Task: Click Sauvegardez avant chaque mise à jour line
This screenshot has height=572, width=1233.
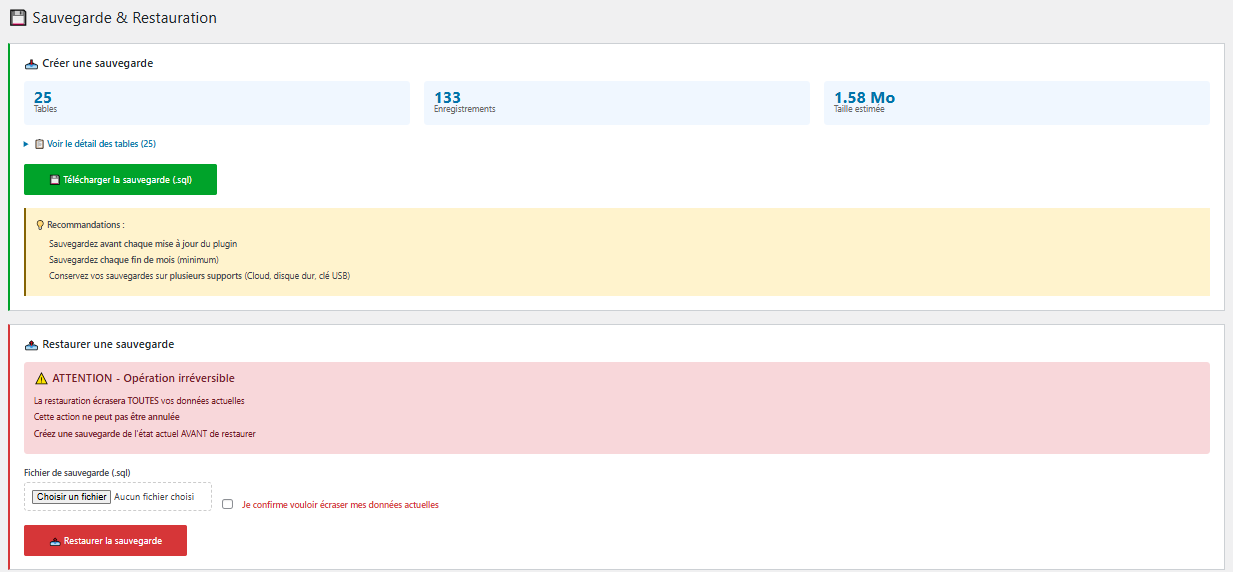Action: point(143,243)
